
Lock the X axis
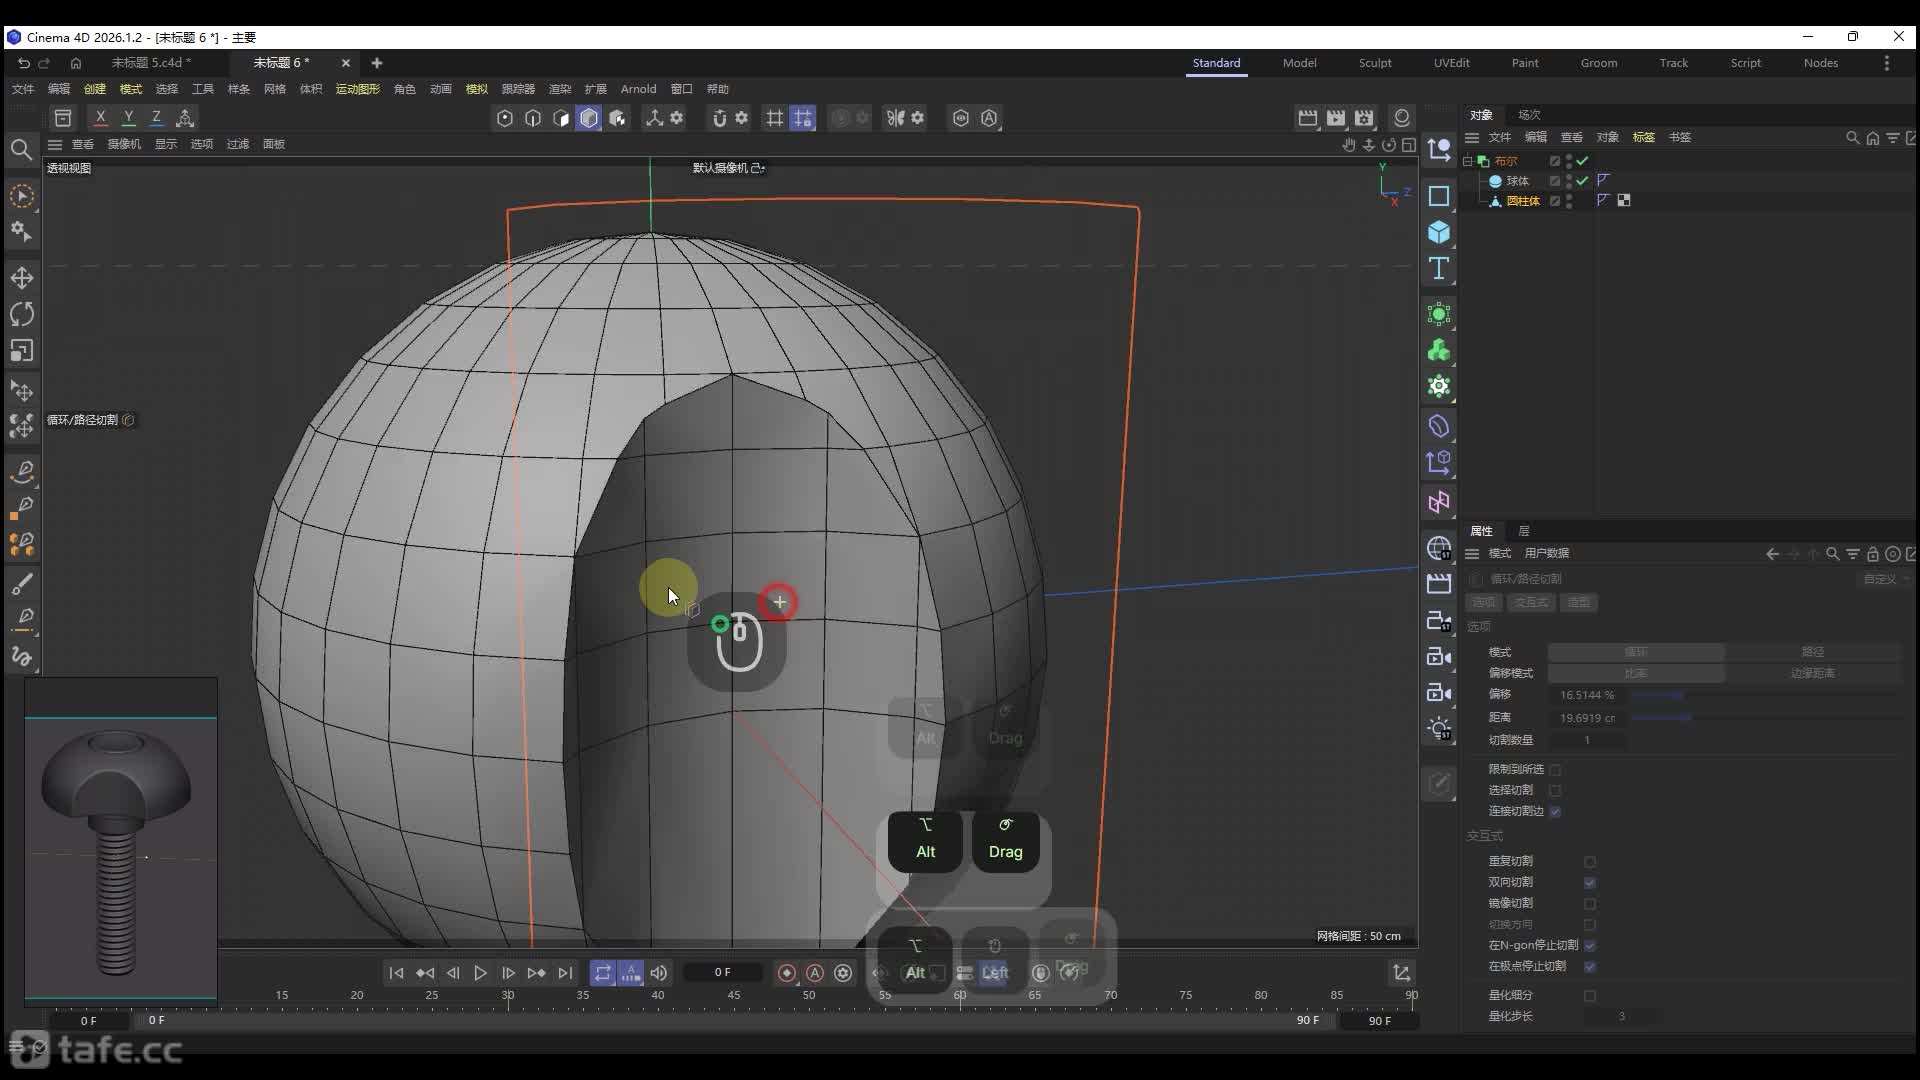coord(100,118)
